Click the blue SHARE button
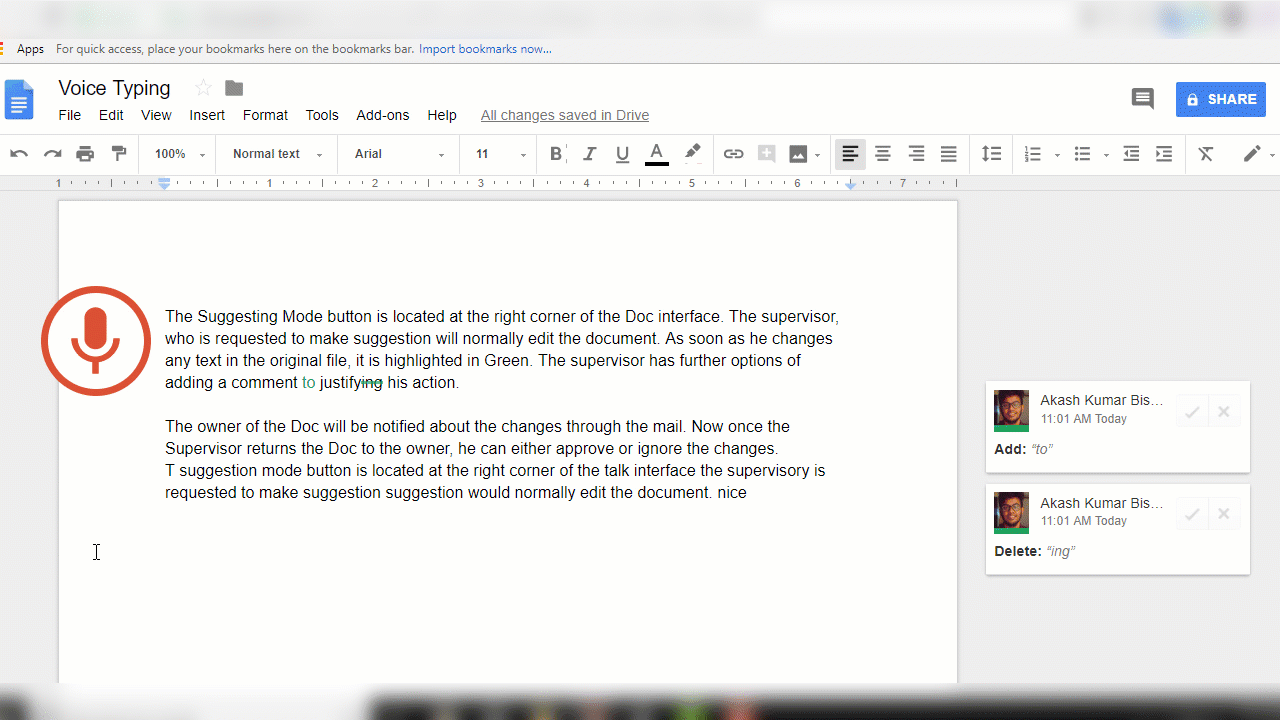Viewport: 1280px width, 720px height. [x=1220, y=99]
